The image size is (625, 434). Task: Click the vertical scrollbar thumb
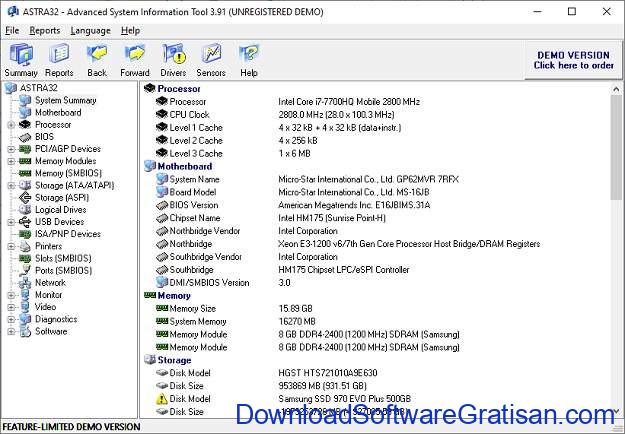click(x=616, y=147)
